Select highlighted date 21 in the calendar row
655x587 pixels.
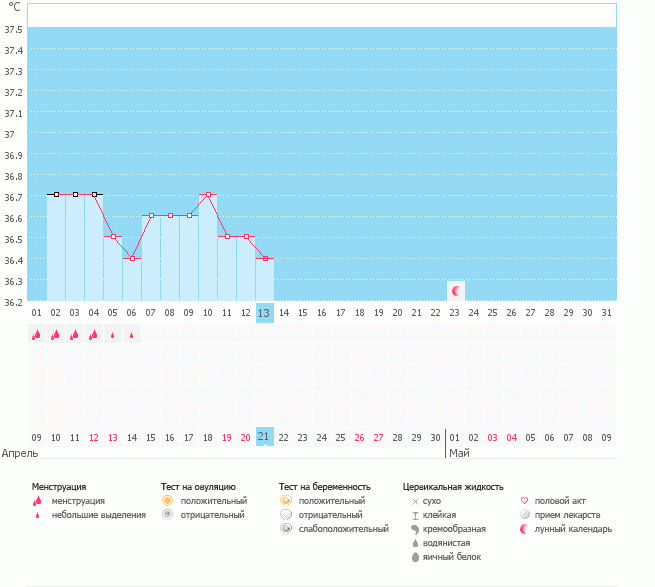(x=264, y=437)
